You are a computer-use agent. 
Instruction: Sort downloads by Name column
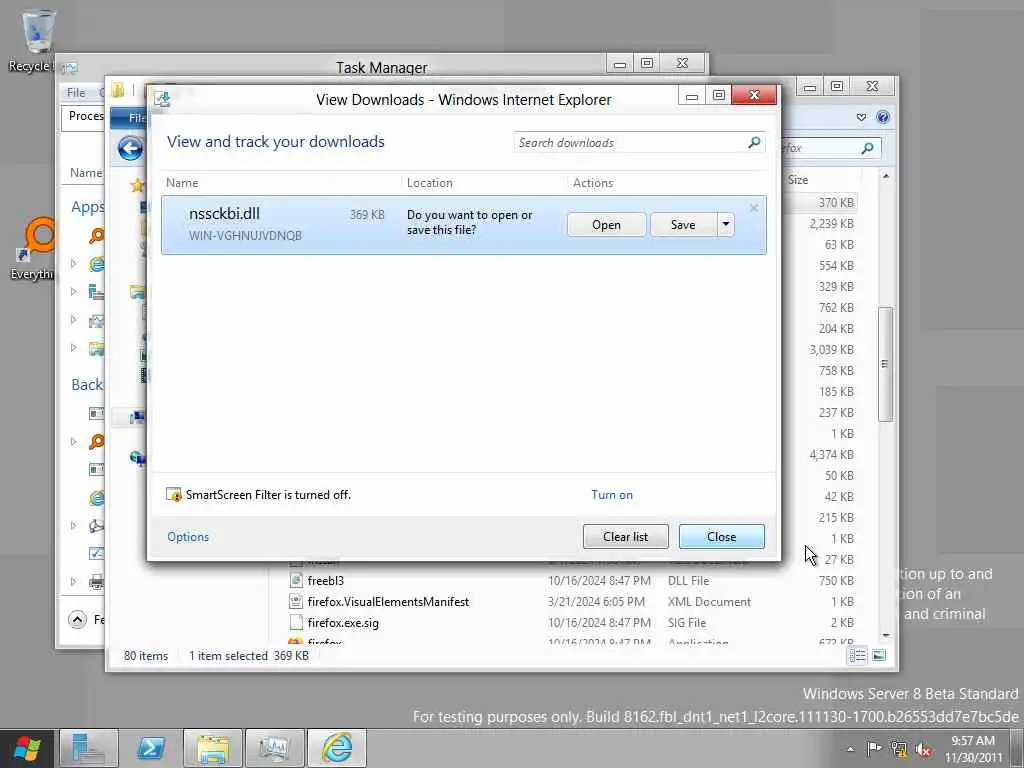pos(182,183)
